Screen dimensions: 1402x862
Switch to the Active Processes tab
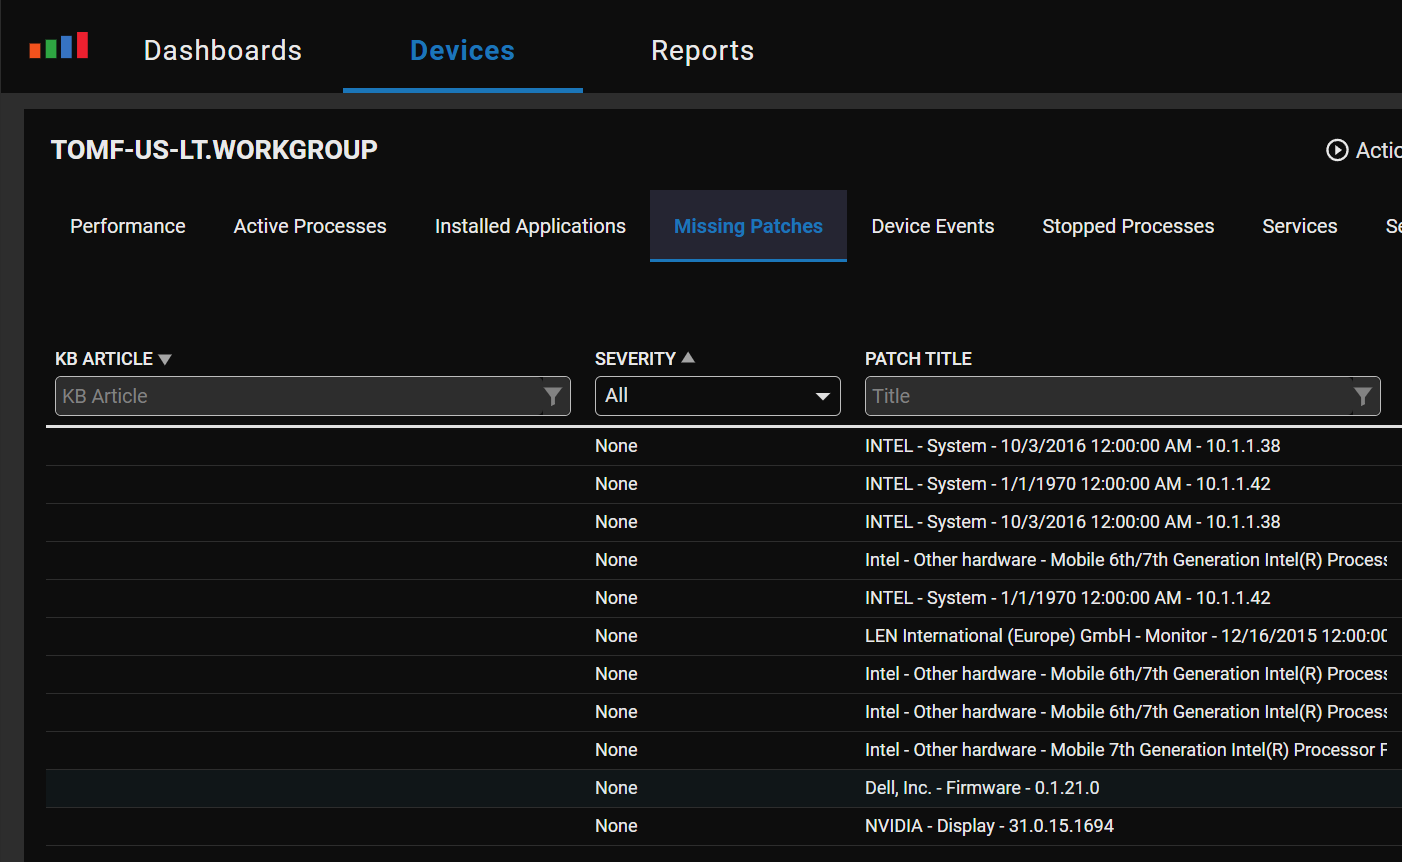click(310, 226)
